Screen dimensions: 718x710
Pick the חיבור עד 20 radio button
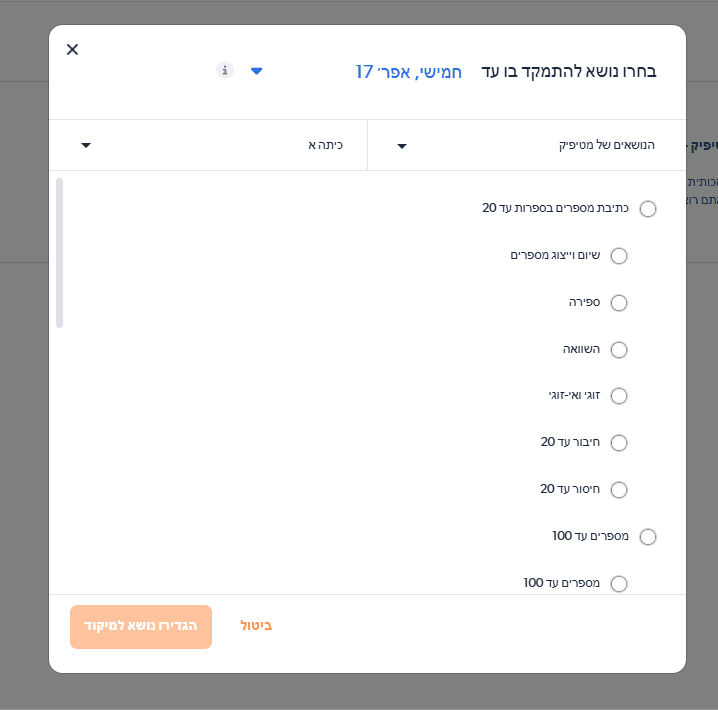point(619,443)
